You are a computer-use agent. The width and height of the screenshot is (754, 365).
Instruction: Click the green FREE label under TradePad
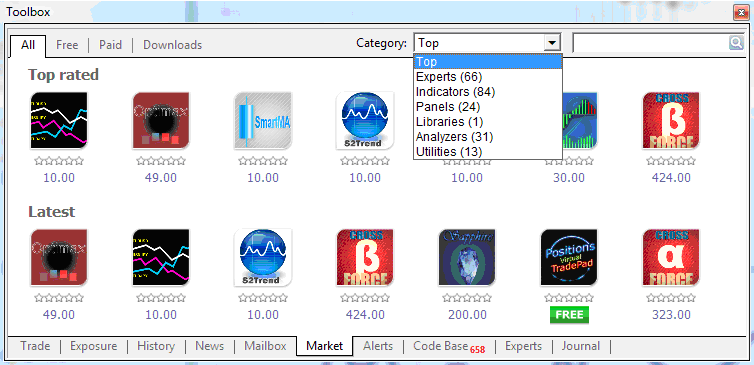click(x=569, y=315)
